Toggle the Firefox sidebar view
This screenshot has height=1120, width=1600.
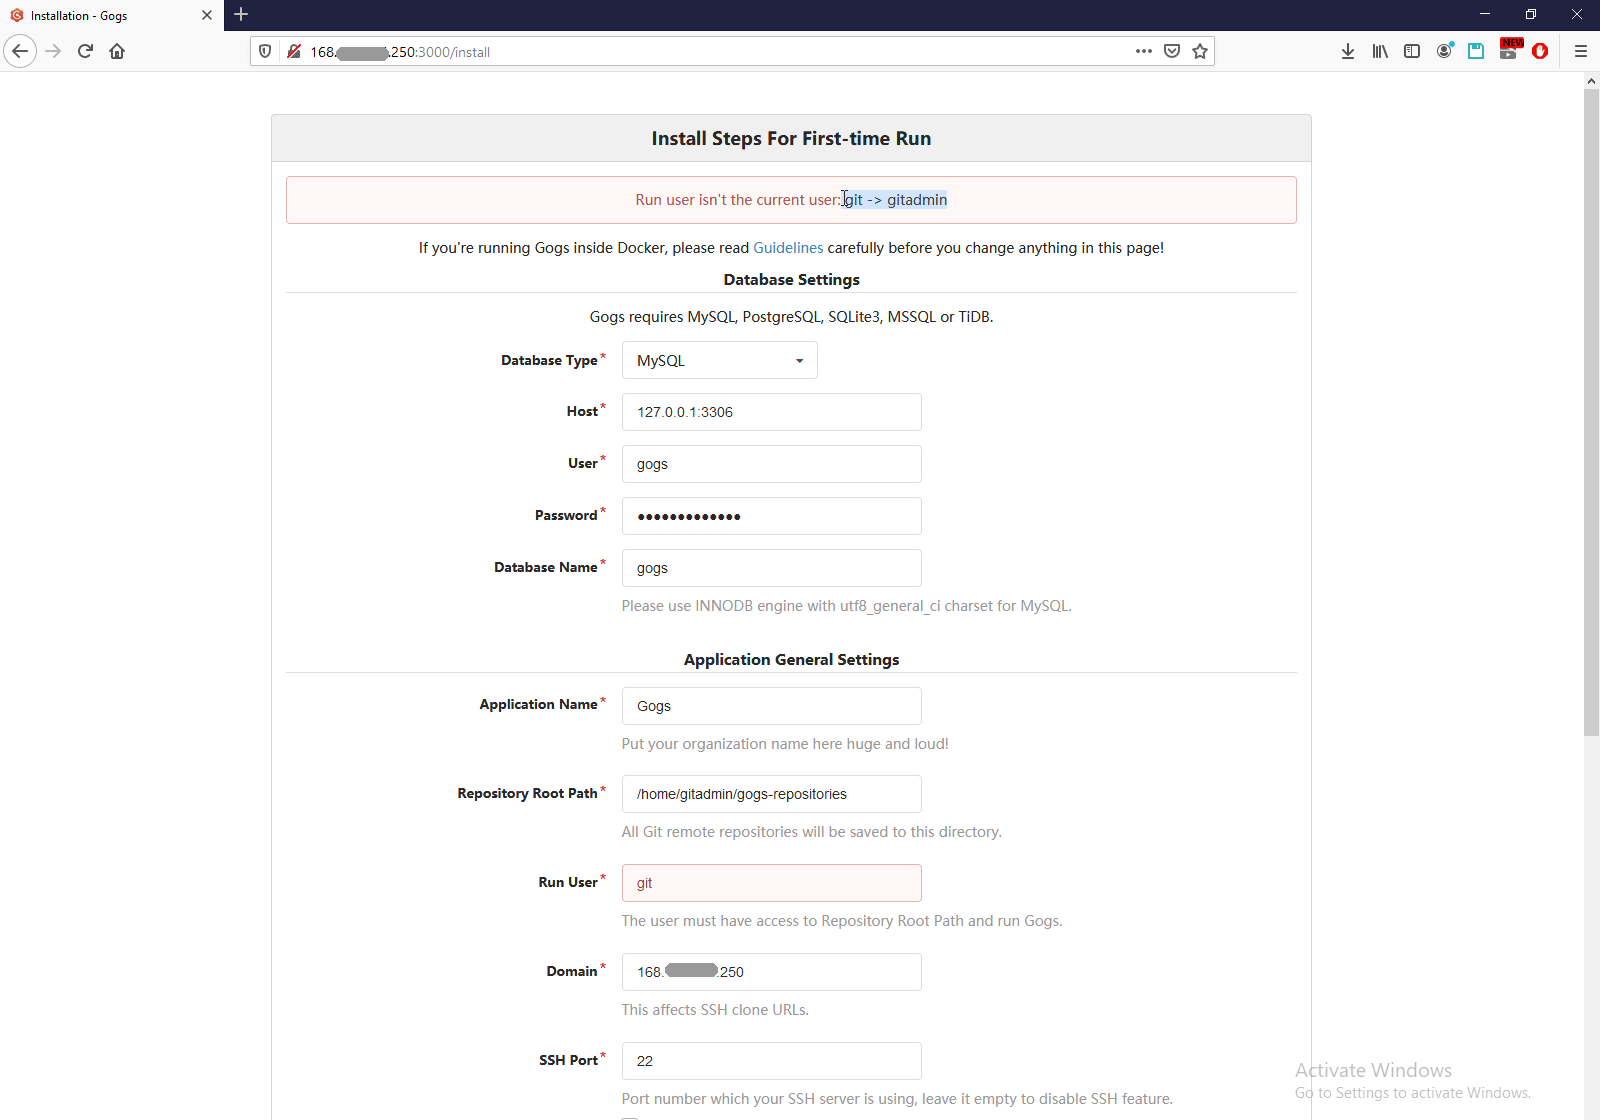(x=1412, y=51)
